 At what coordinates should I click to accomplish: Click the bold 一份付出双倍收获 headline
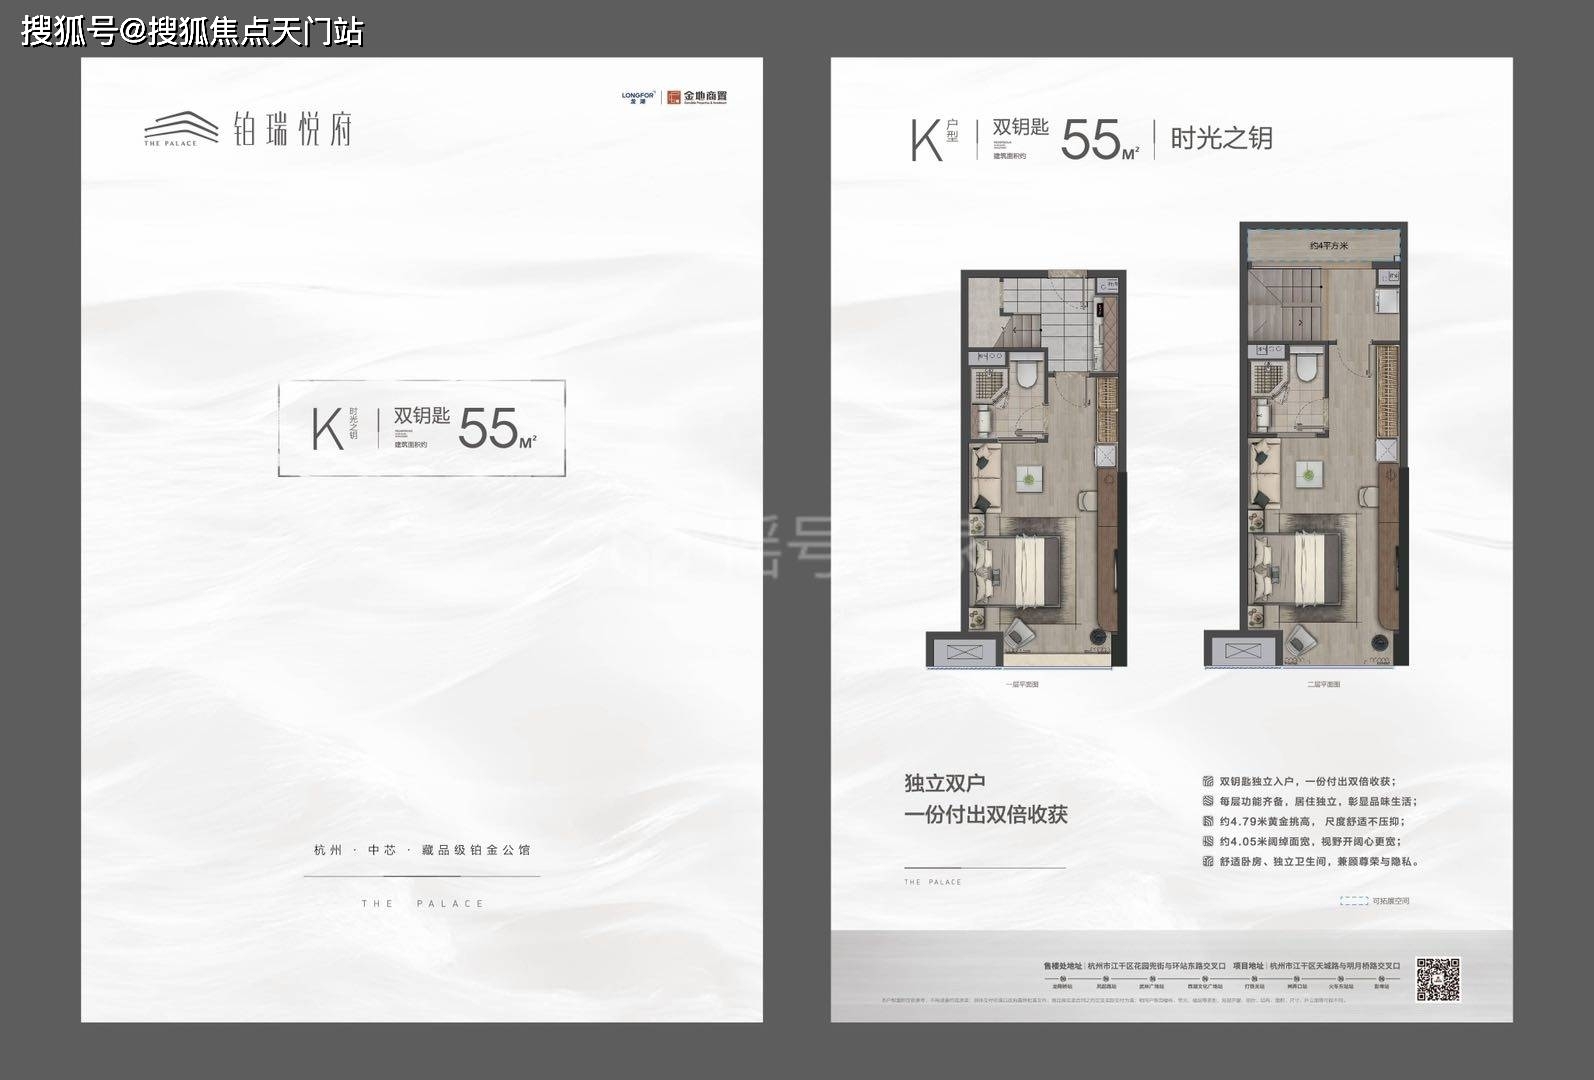tap(986, 815)
